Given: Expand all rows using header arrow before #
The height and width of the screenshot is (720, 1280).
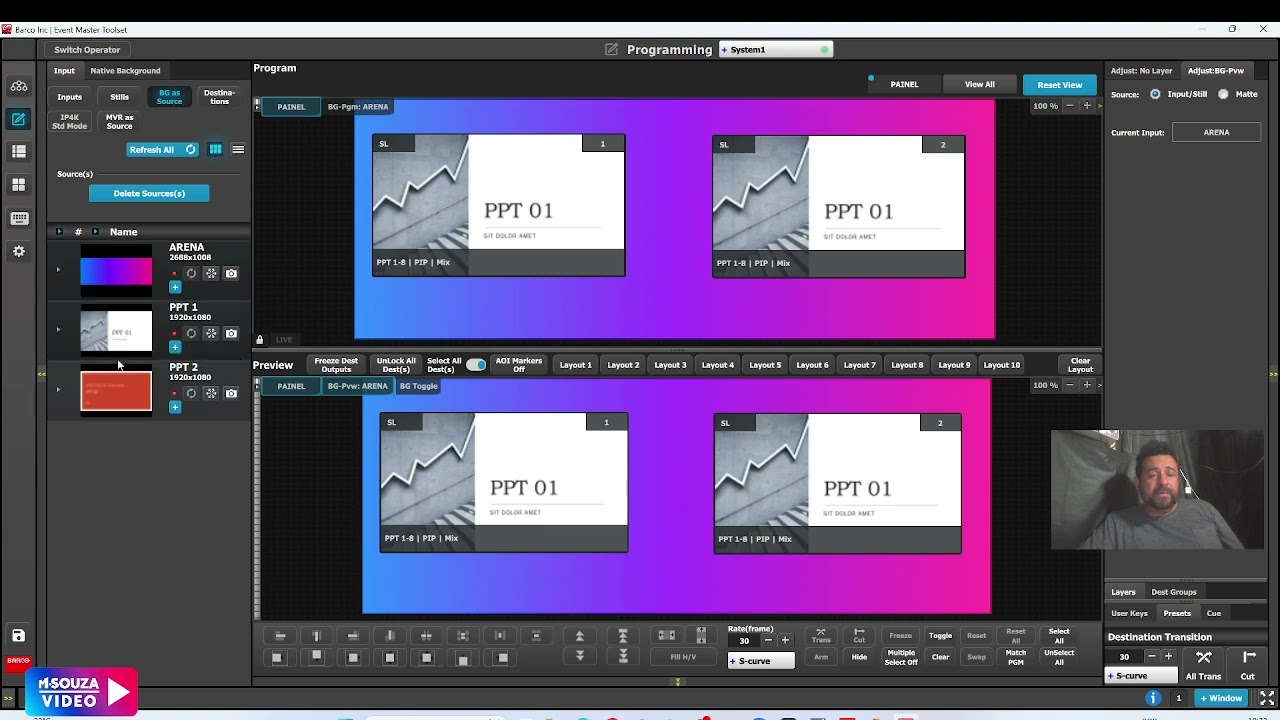Looking at the screenshot, I should pos(59,232).
